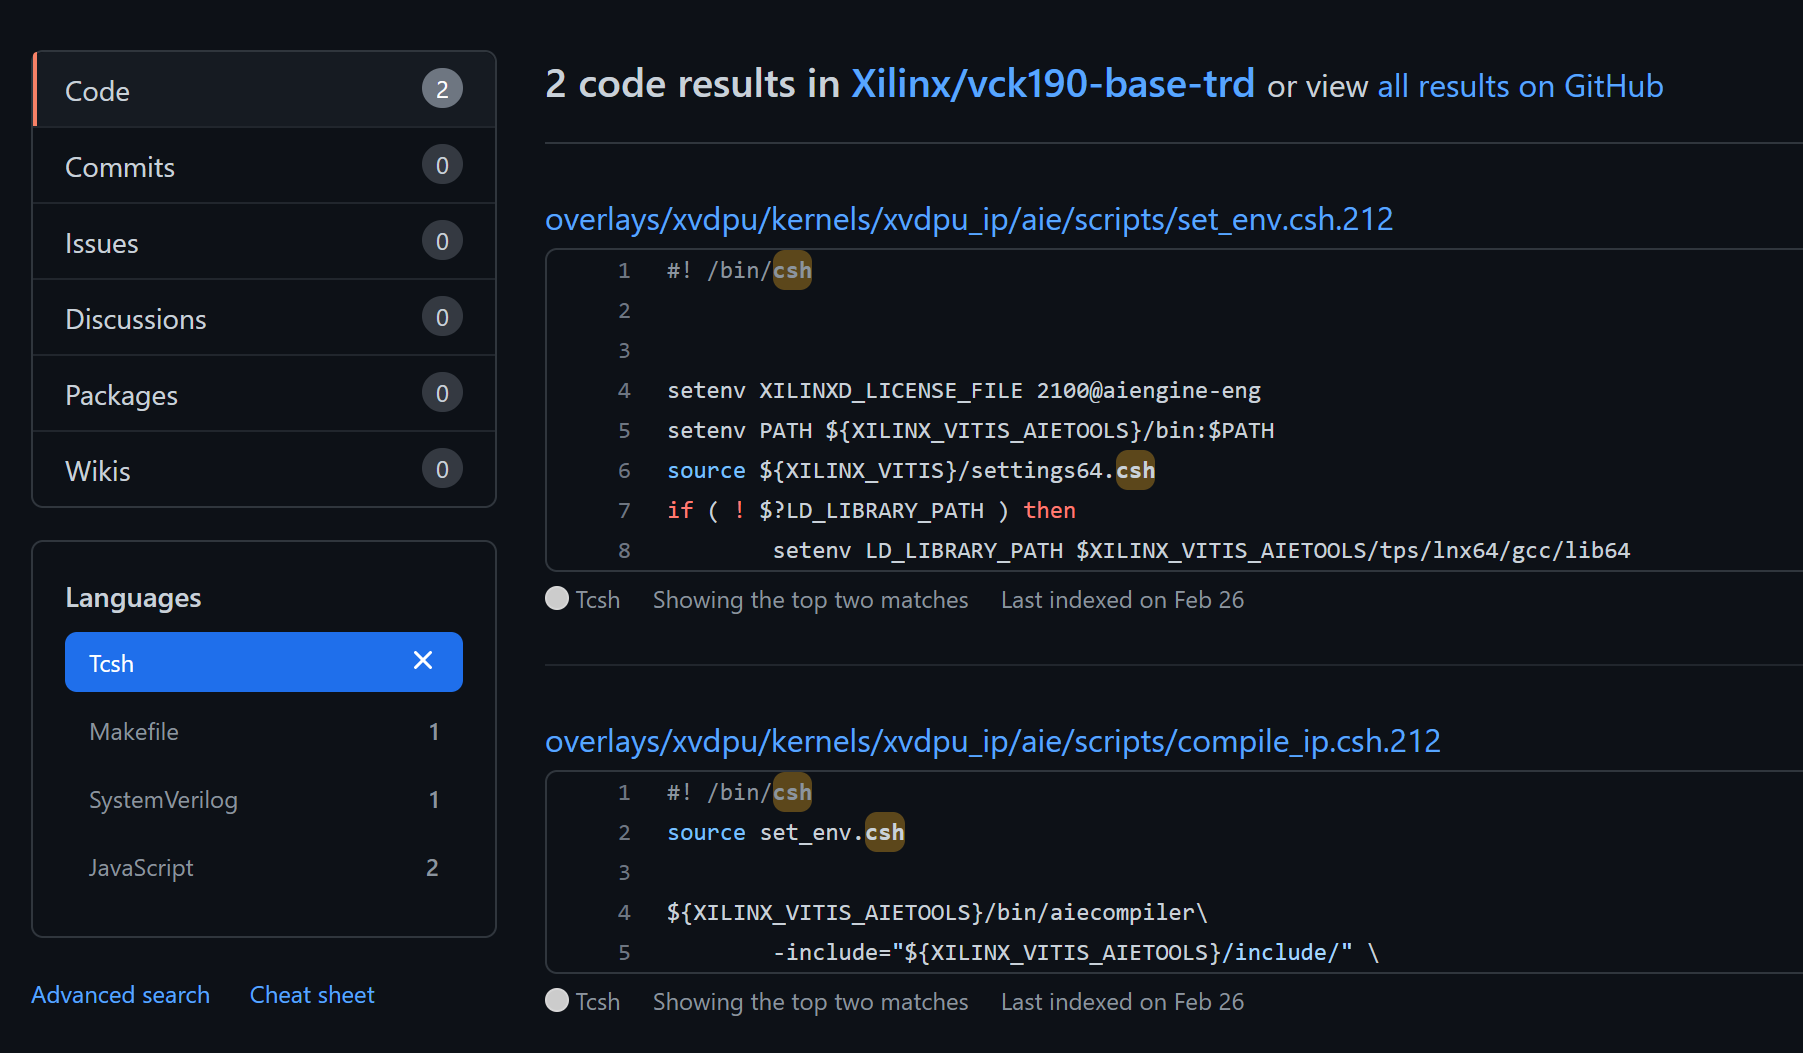Click the Commits count badge showing 0
The width and height of the screenshot is (1803, 1053).
pos(442,165)
